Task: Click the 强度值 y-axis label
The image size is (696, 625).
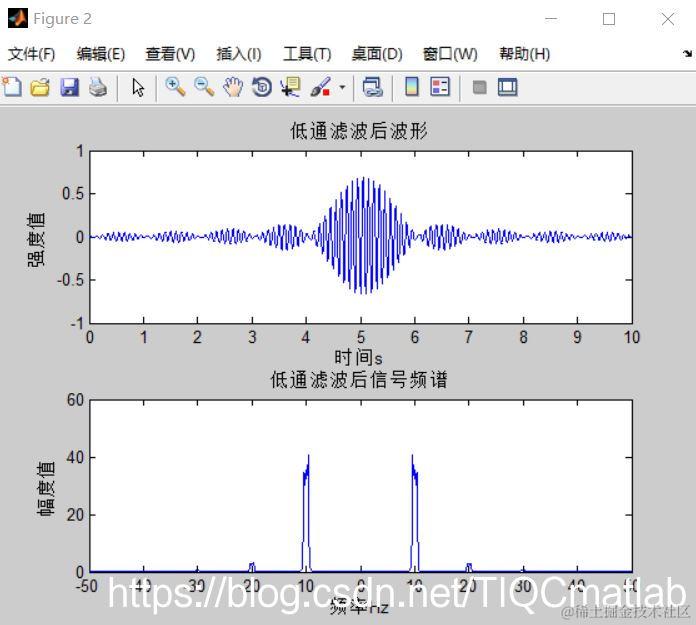Action: (36, 239)
